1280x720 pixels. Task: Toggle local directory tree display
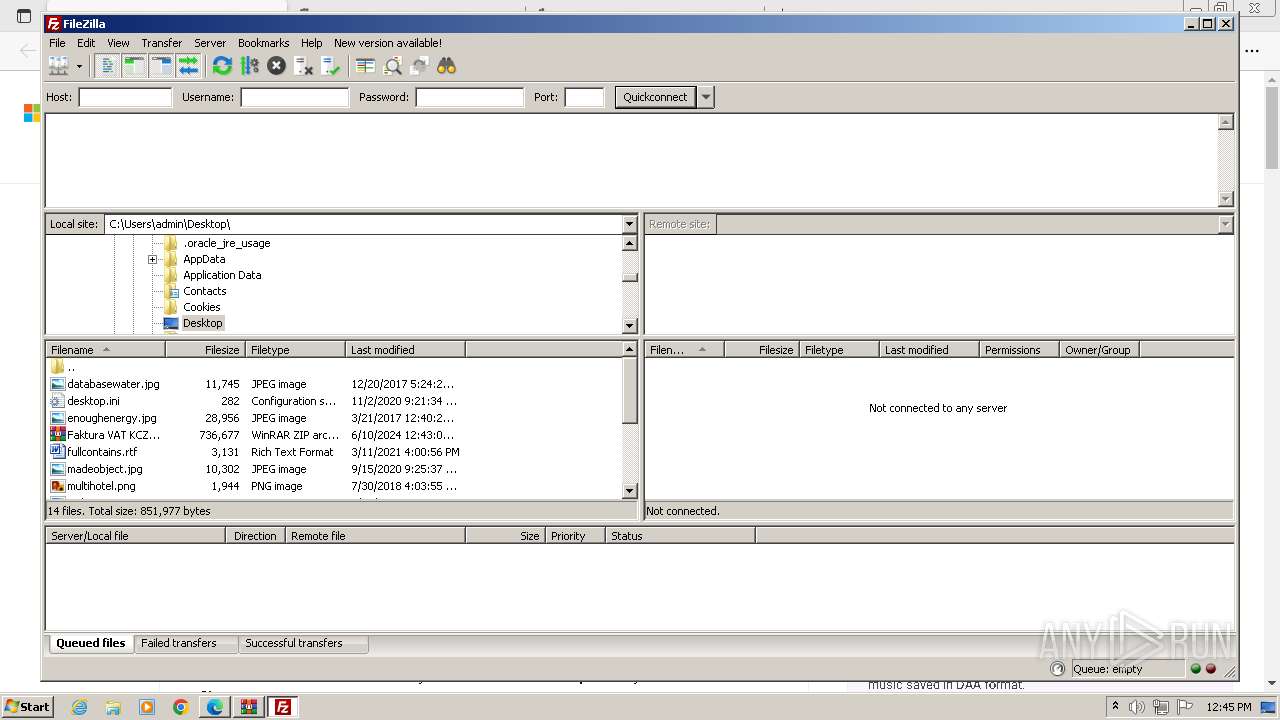pos(134,66)
